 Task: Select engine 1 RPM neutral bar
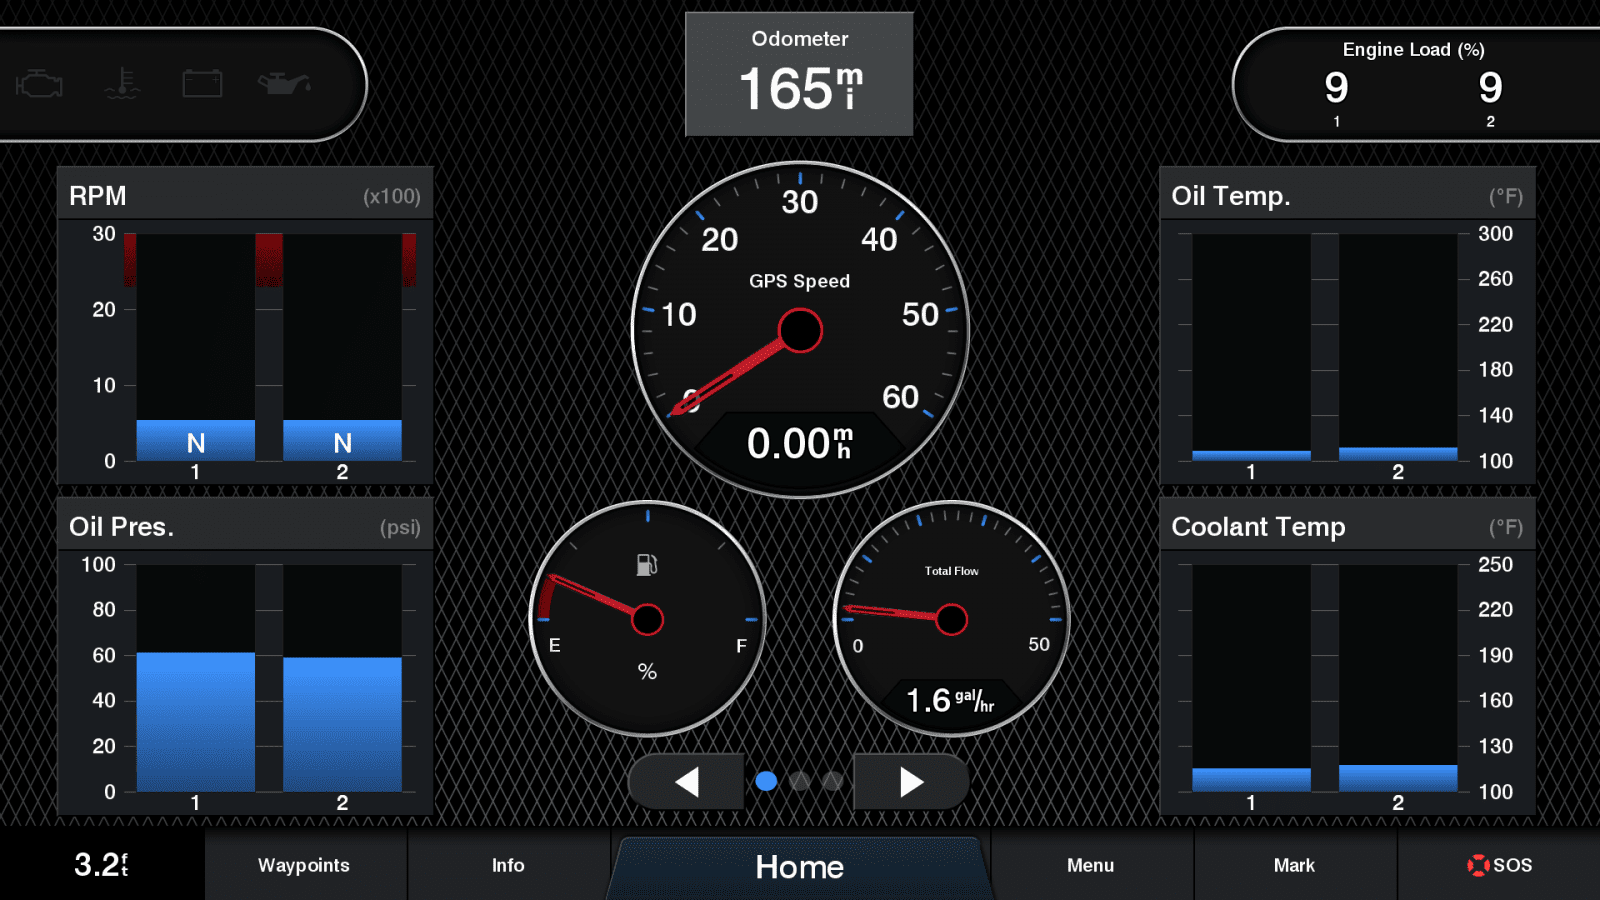[x=195, y=441]
